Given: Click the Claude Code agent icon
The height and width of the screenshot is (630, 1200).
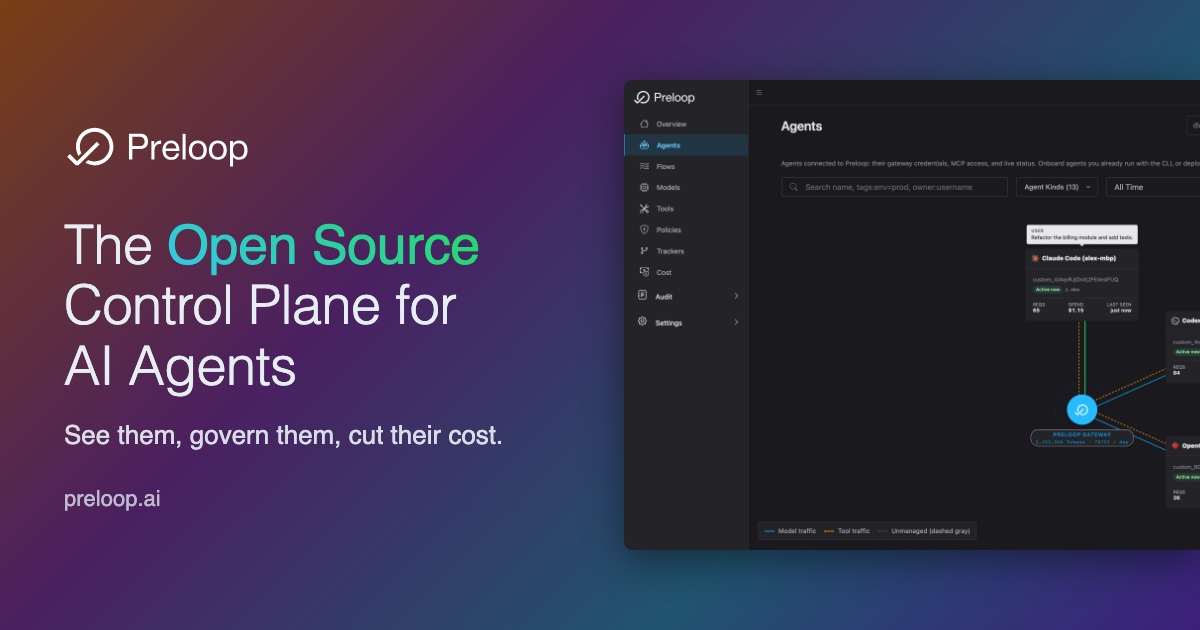Looking at the screenshot, I should (1035, 258).
